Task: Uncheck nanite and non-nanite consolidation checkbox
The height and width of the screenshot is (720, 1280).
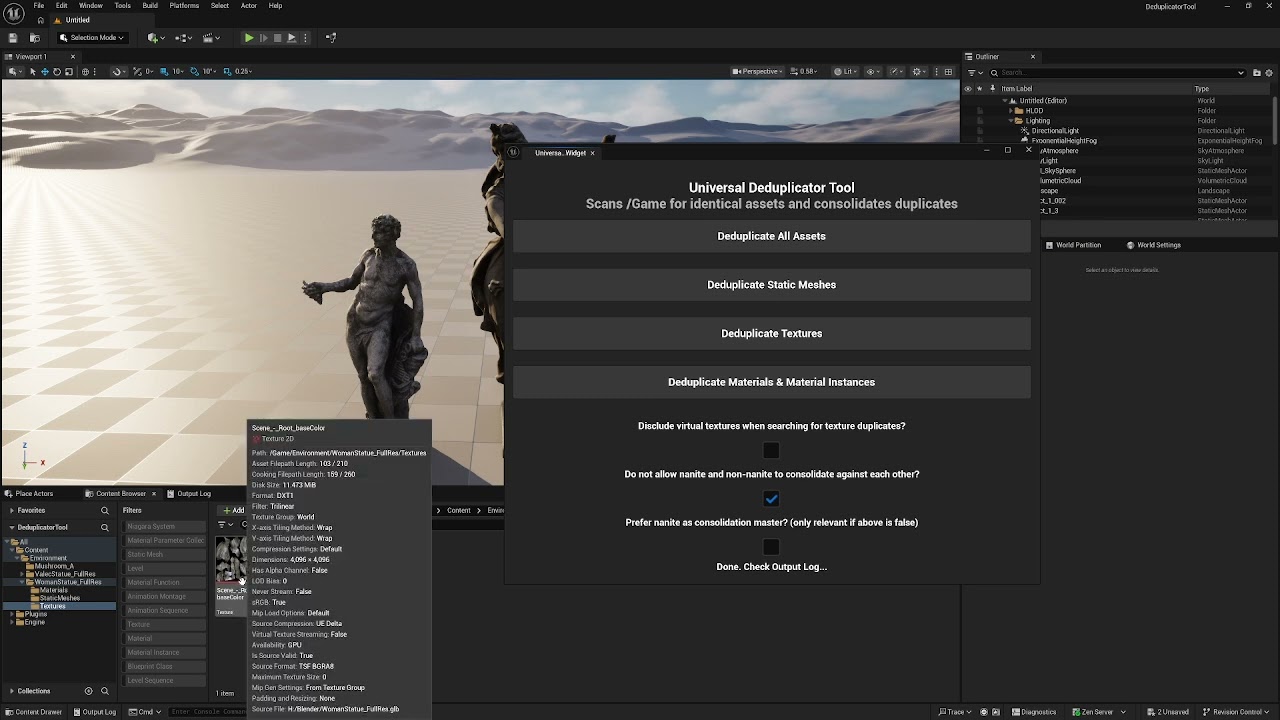Action: (771, 499)
